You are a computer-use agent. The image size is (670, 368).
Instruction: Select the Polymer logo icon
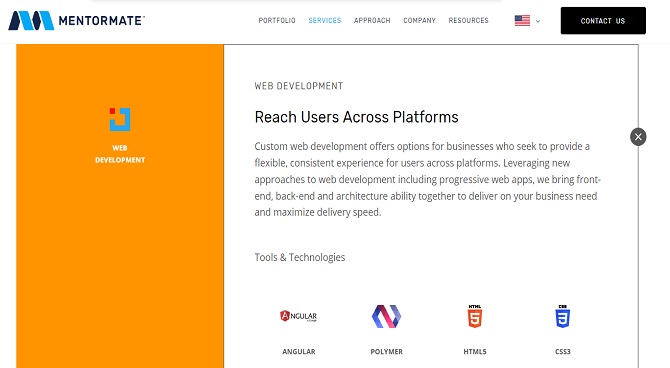[x=386, y=316]
